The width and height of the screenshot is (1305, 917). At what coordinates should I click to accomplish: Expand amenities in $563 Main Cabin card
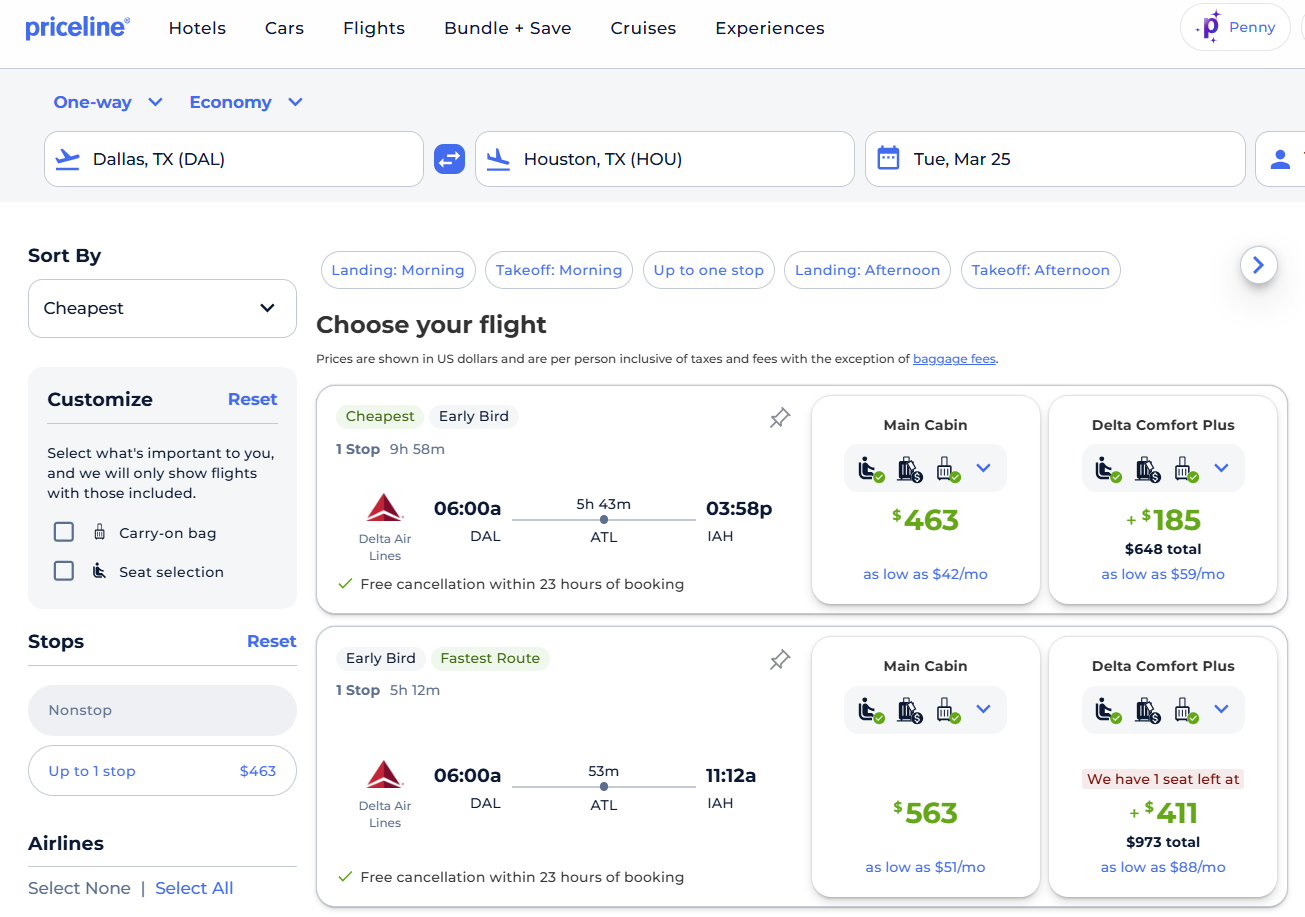[983, 709]
